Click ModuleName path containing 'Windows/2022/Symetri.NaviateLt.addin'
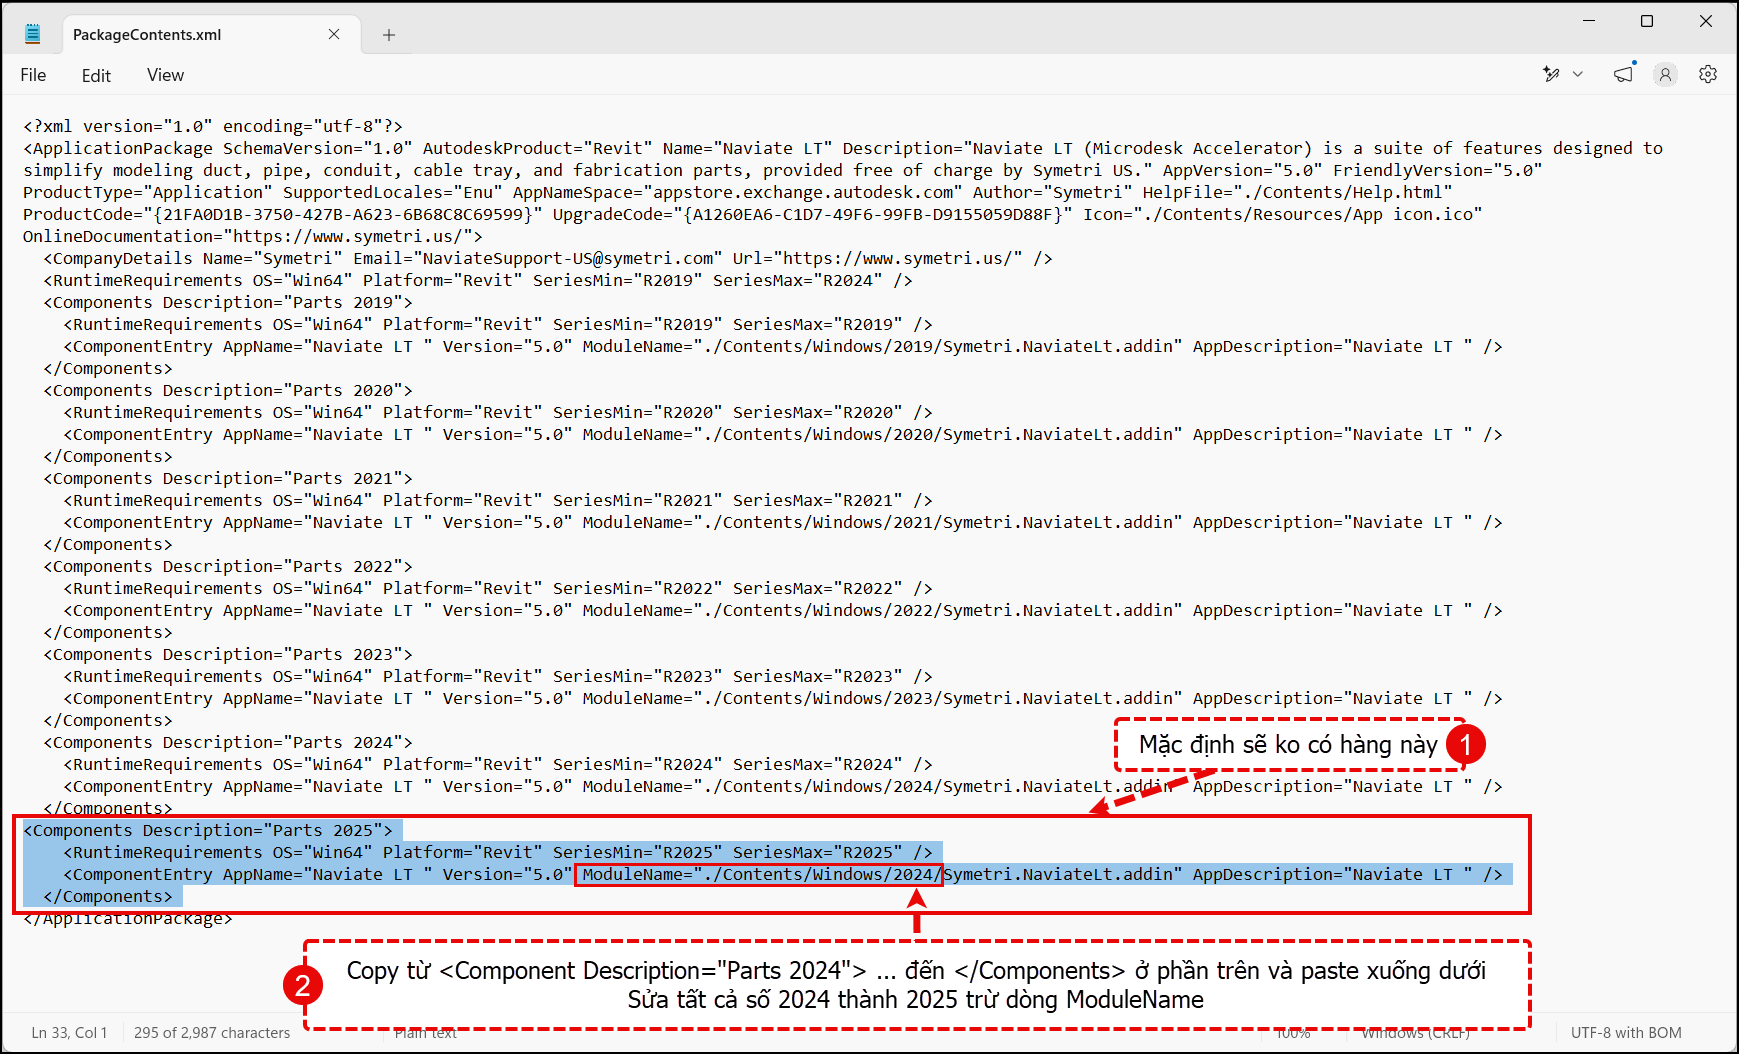Screen dimensions: 1739x1054 tap(883, 610)
